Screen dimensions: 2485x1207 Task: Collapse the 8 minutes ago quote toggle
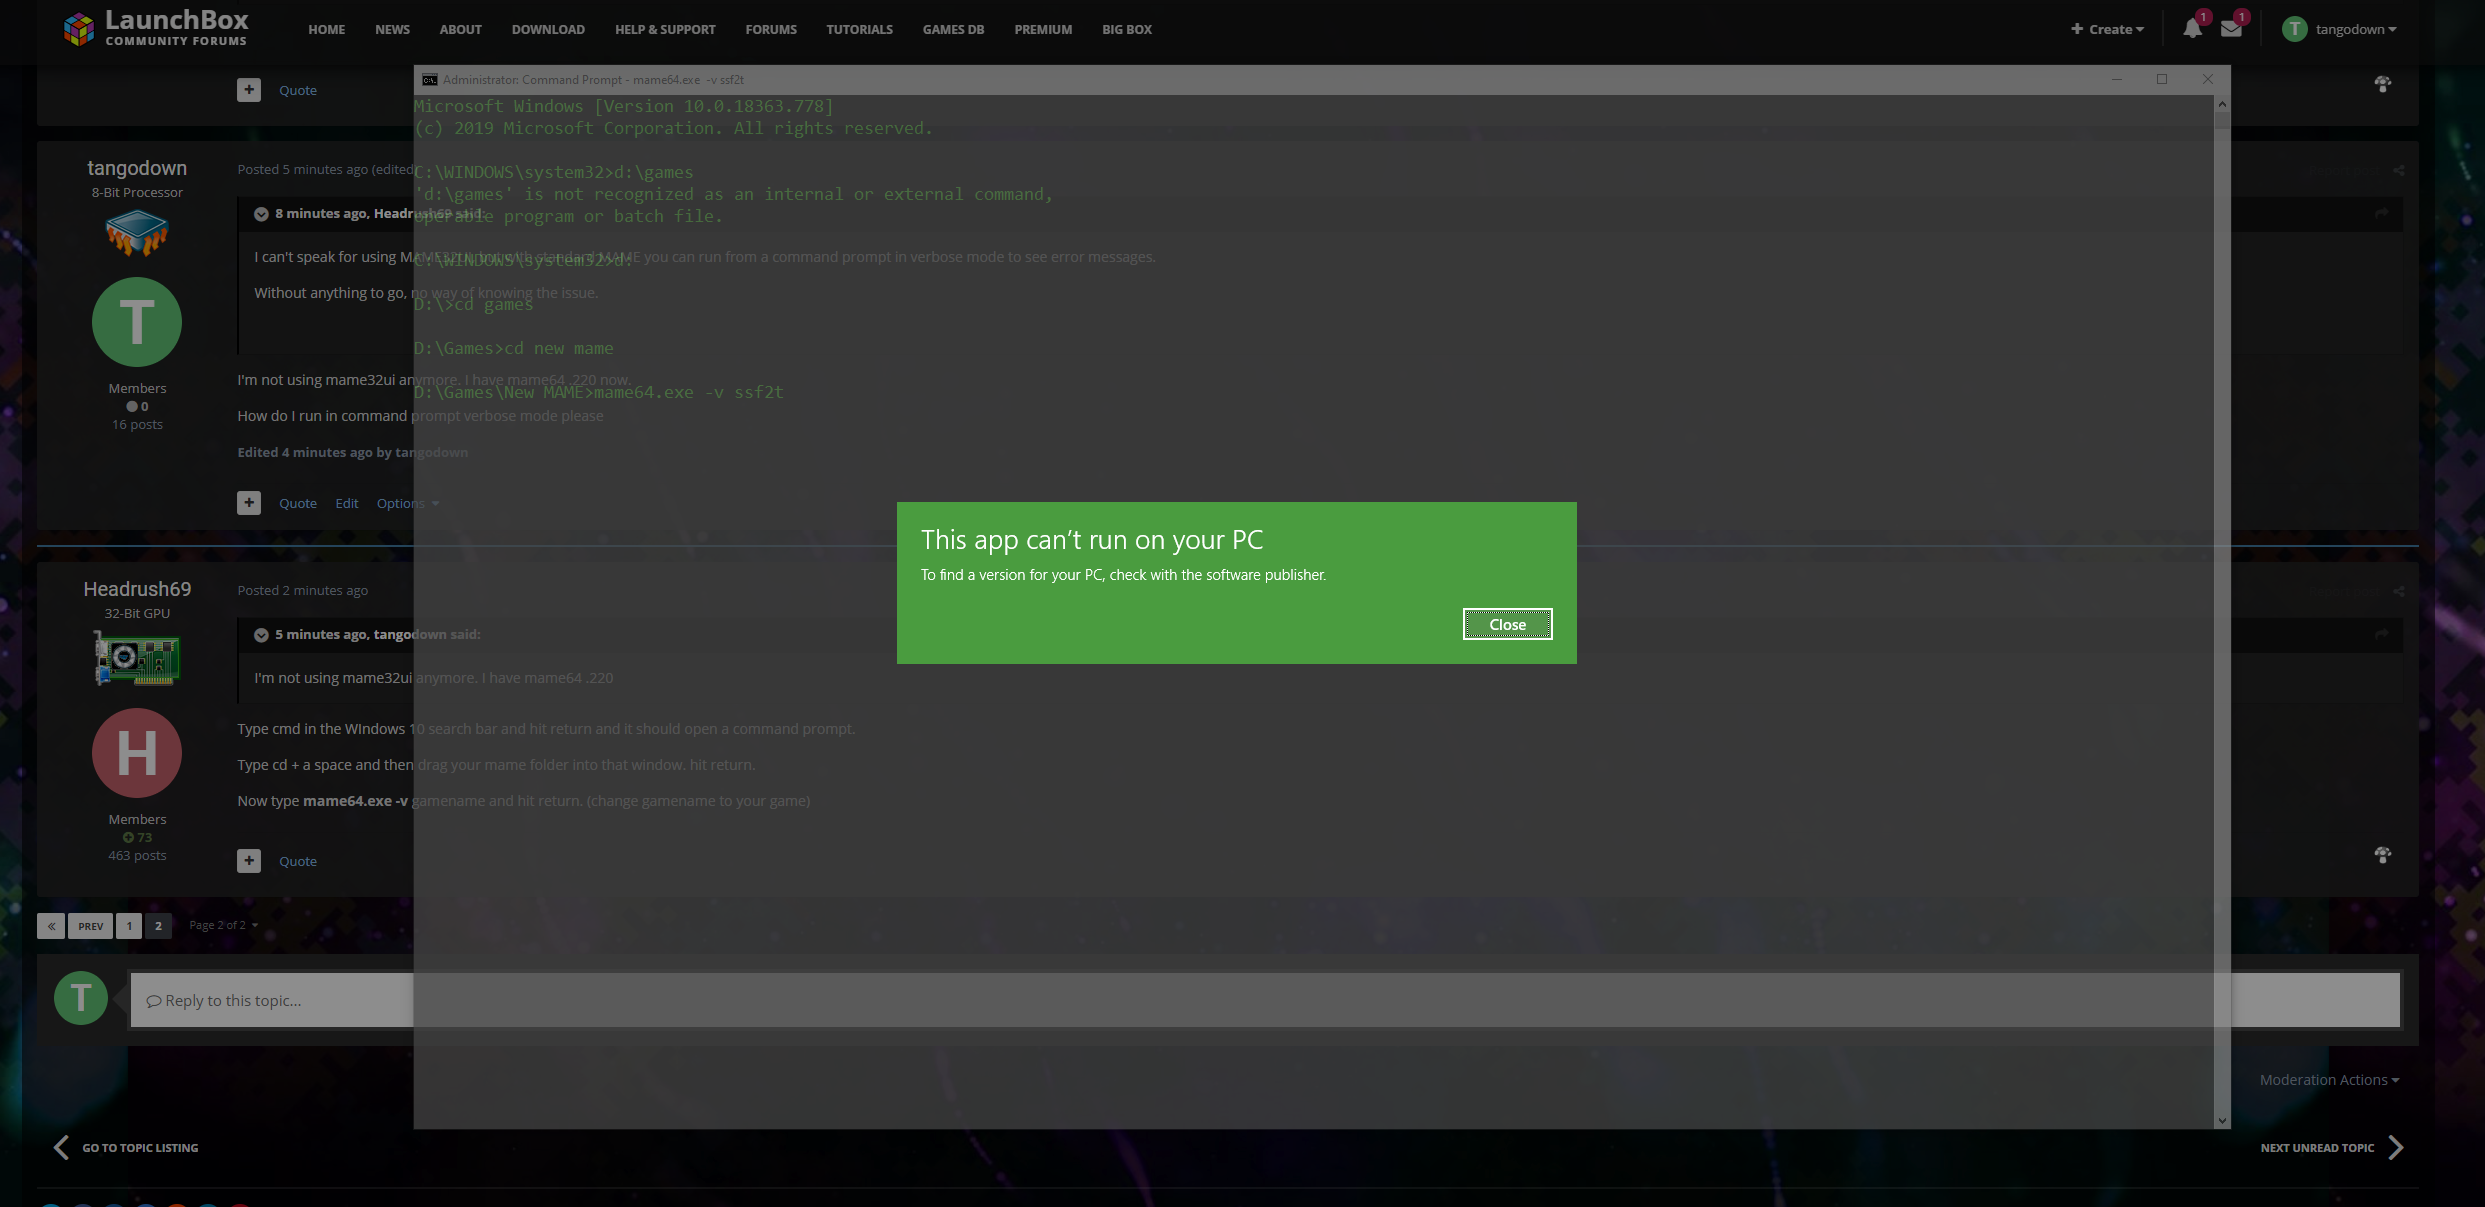coord(261,214)
